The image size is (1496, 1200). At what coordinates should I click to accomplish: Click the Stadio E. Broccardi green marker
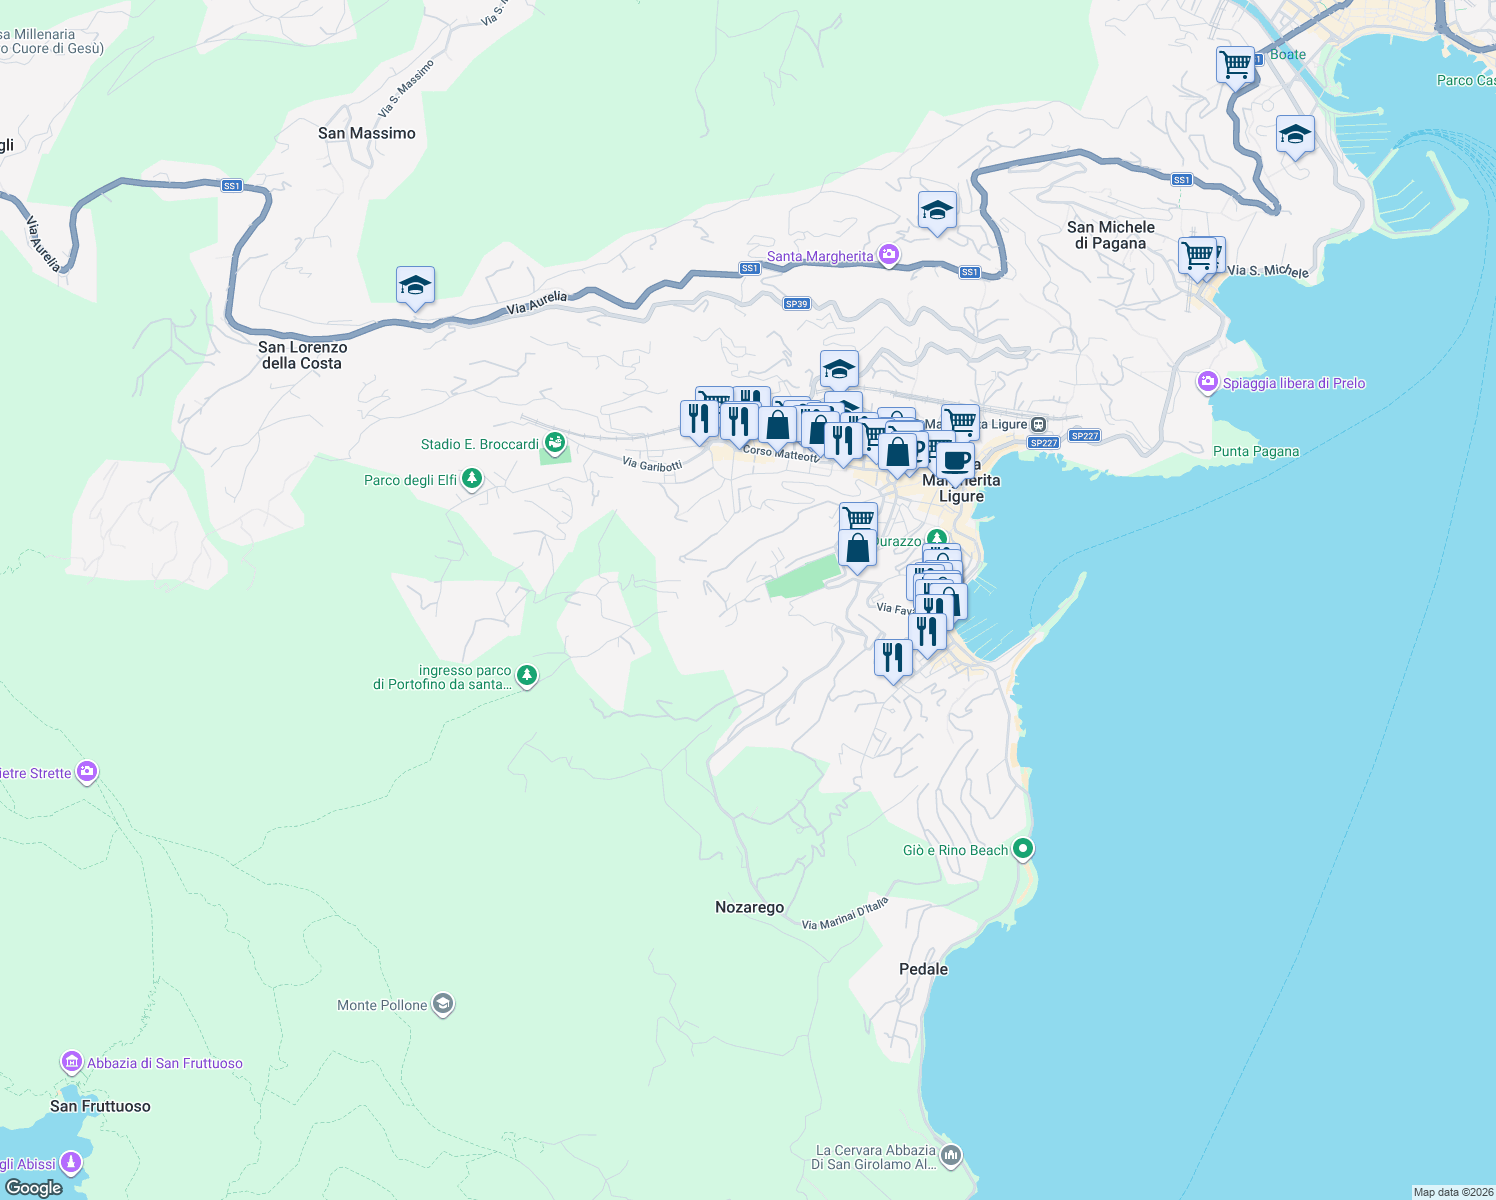(x=554, y=441)
